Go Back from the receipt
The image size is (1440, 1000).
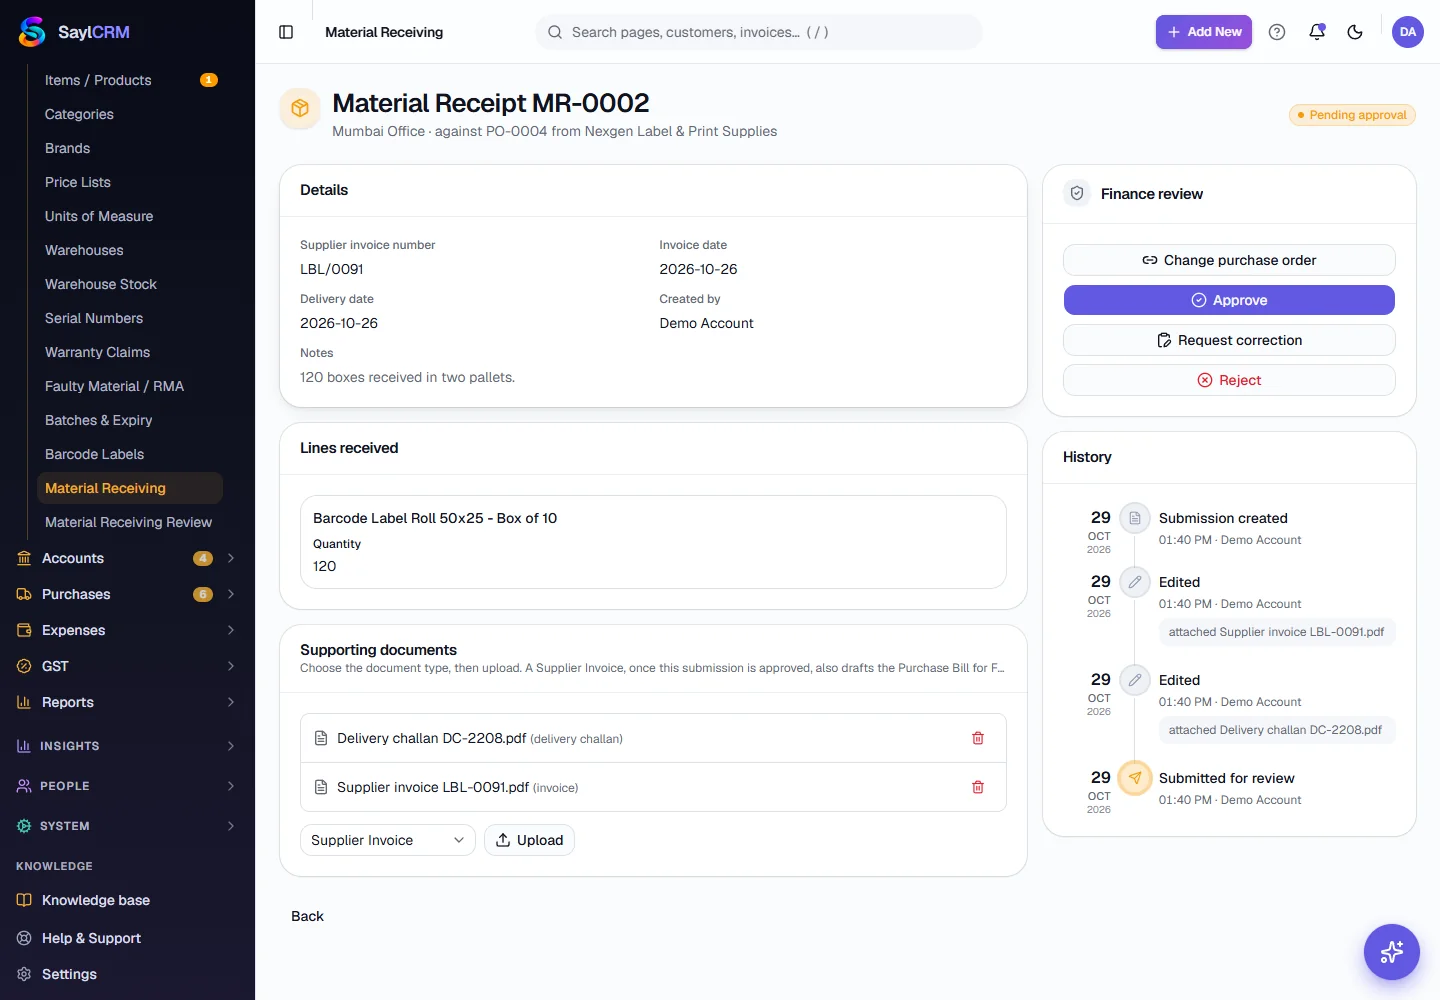coord(307,916)
